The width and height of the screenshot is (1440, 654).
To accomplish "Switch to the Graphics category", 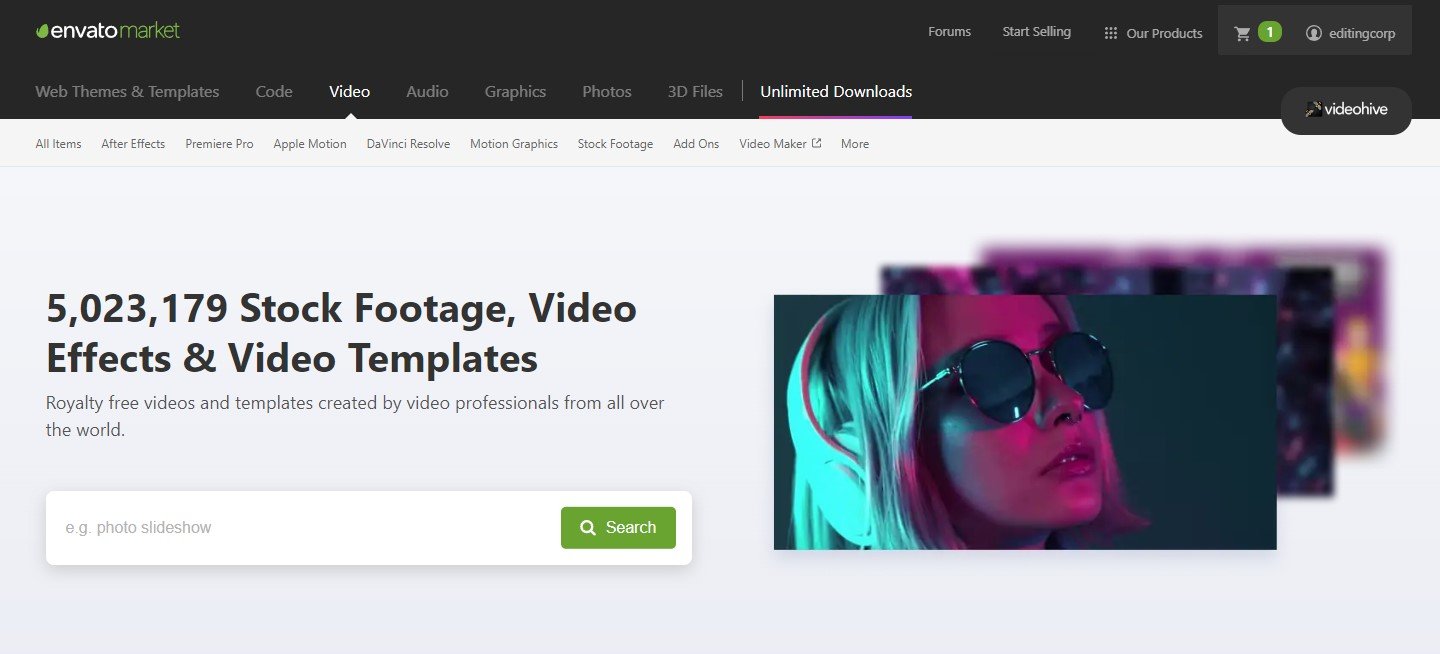I will tap(515, 91).
